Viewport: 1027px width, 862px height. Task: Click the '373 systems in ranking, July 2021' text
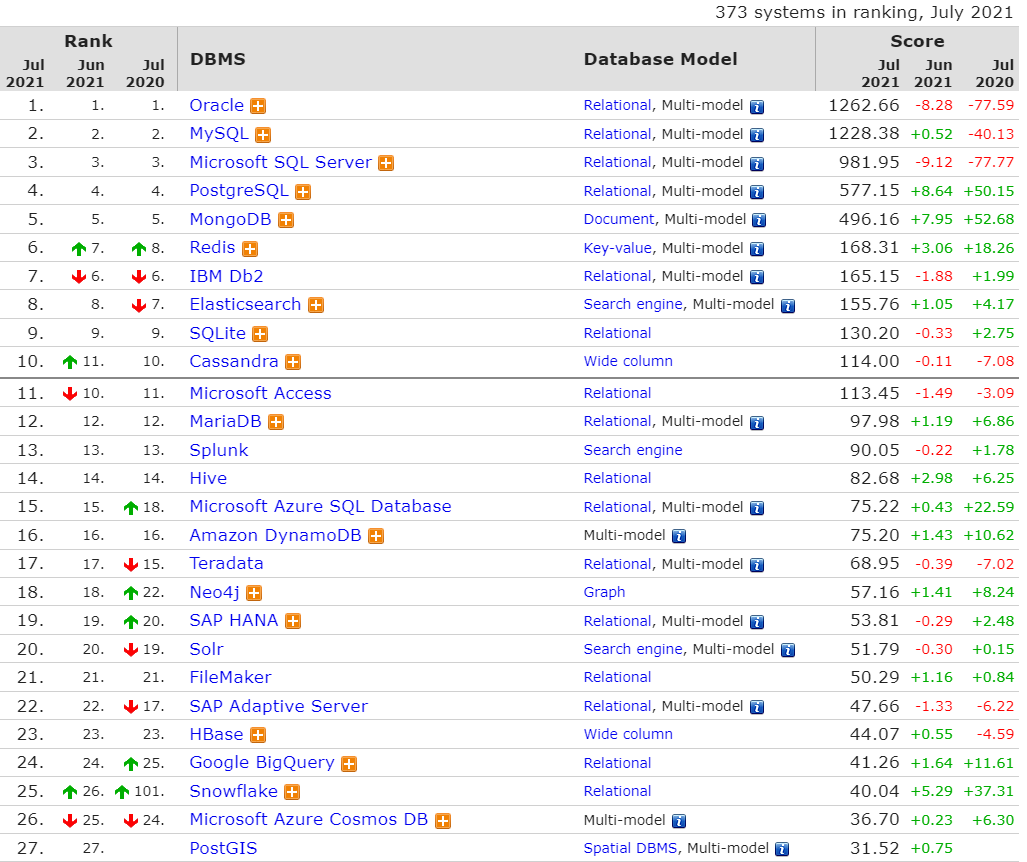click(864, 12)
